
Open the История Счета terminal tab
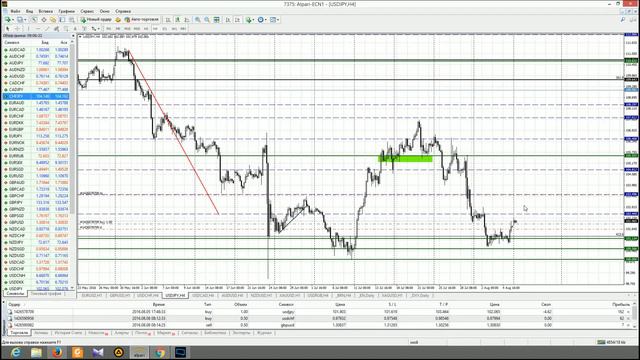point(68,333)
